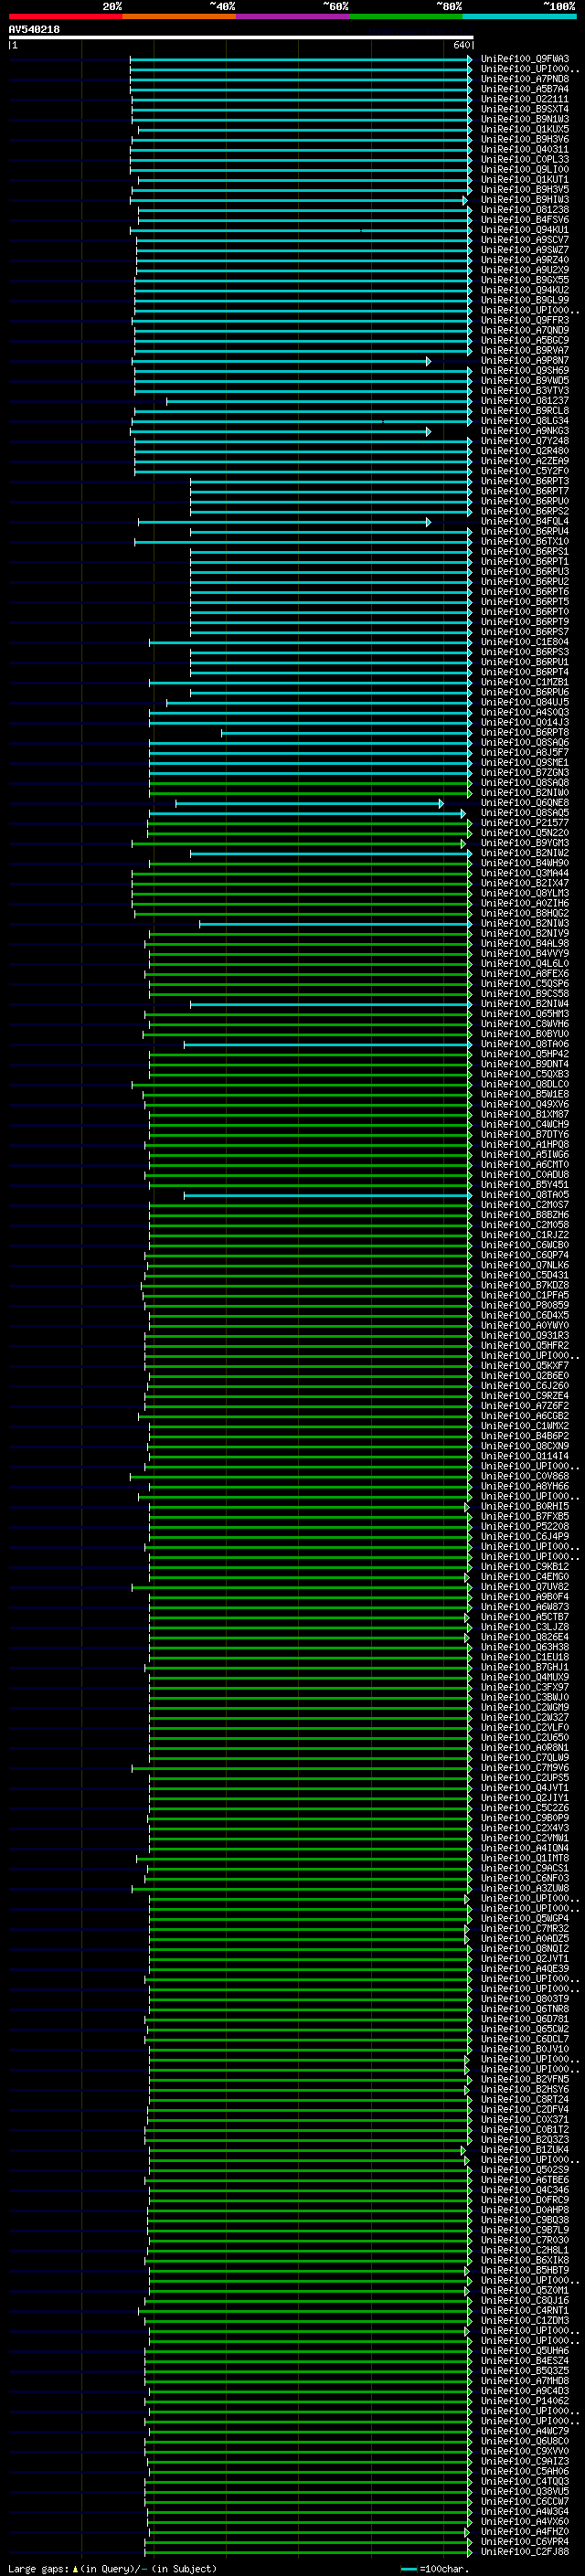Click hit label UniRef100_Q1KUT1

524,179
